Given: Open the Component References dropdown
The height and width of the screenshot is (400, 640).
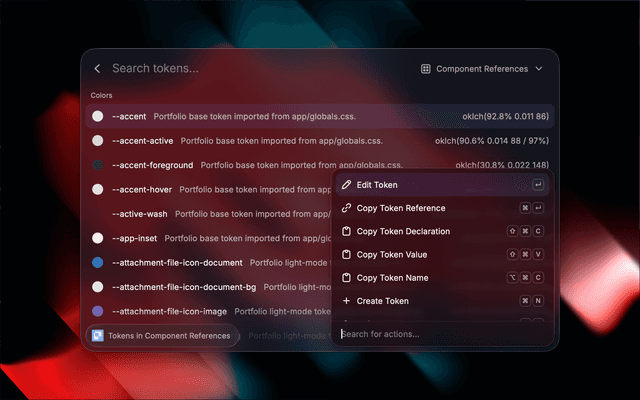Looking at the screenshot, I should [482, 69].
